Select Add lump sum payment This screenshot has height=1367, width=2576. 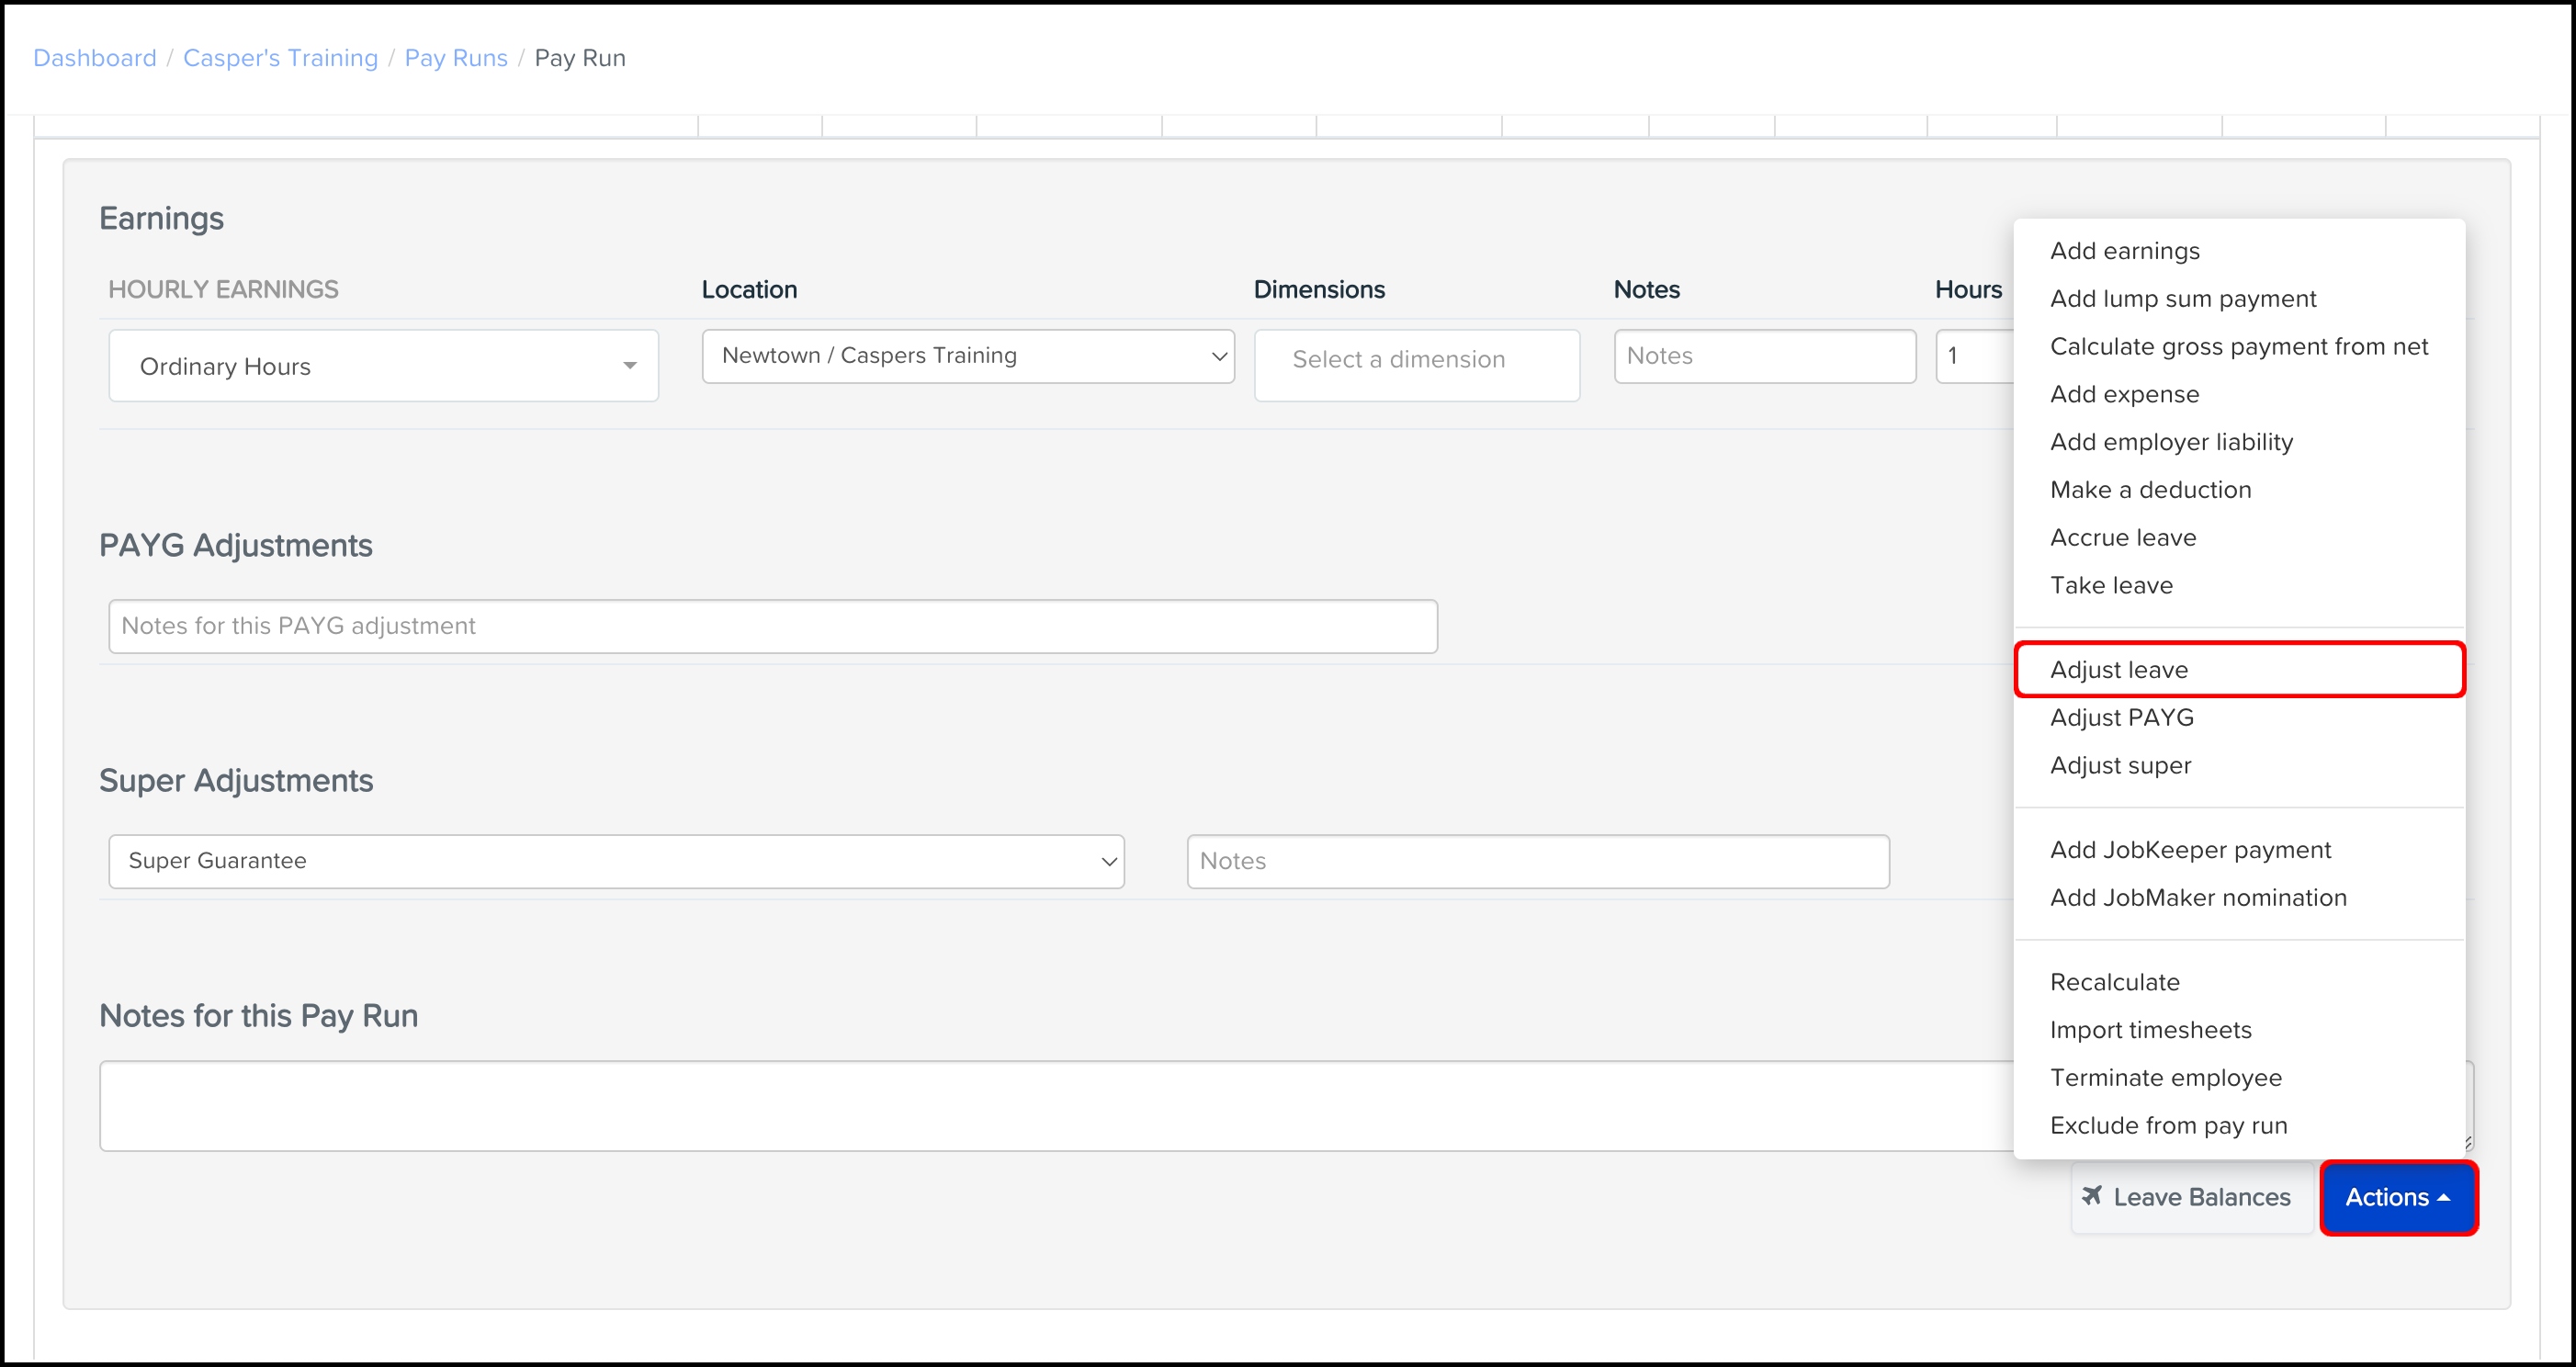pos(2182,299)
